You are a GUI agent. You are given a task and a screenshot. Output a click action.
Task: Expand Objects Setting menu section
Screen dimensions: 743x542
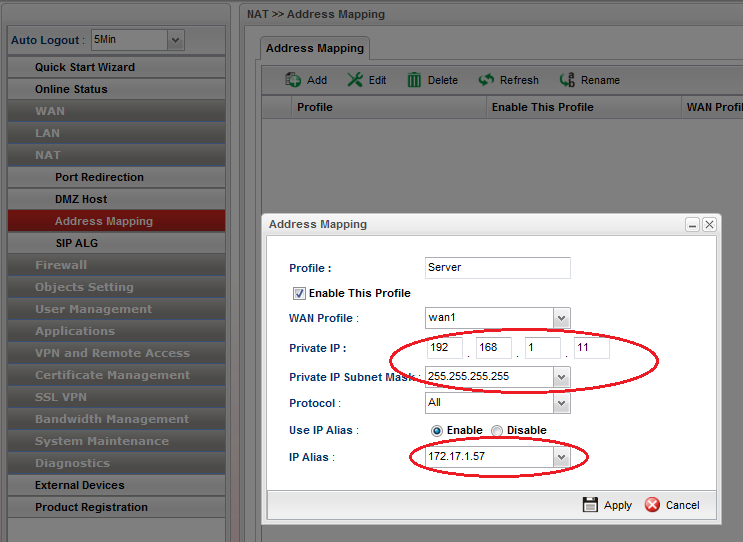point(117,287)
